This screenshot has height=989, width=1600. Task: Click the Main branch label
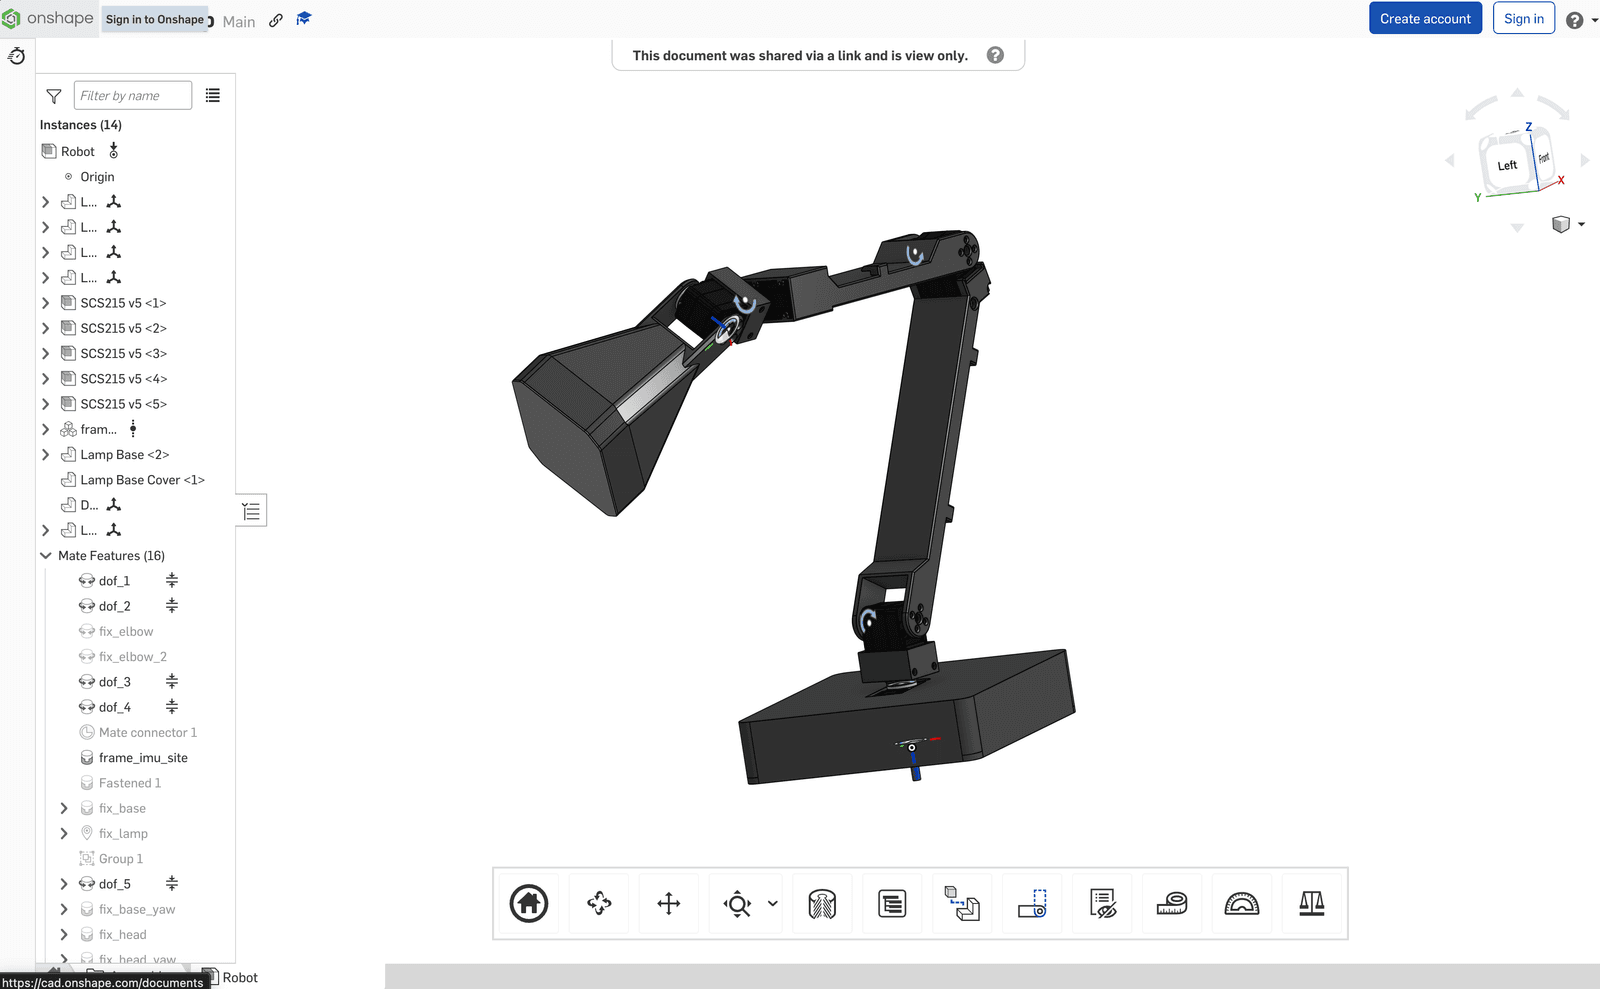[x=239, y=21]
